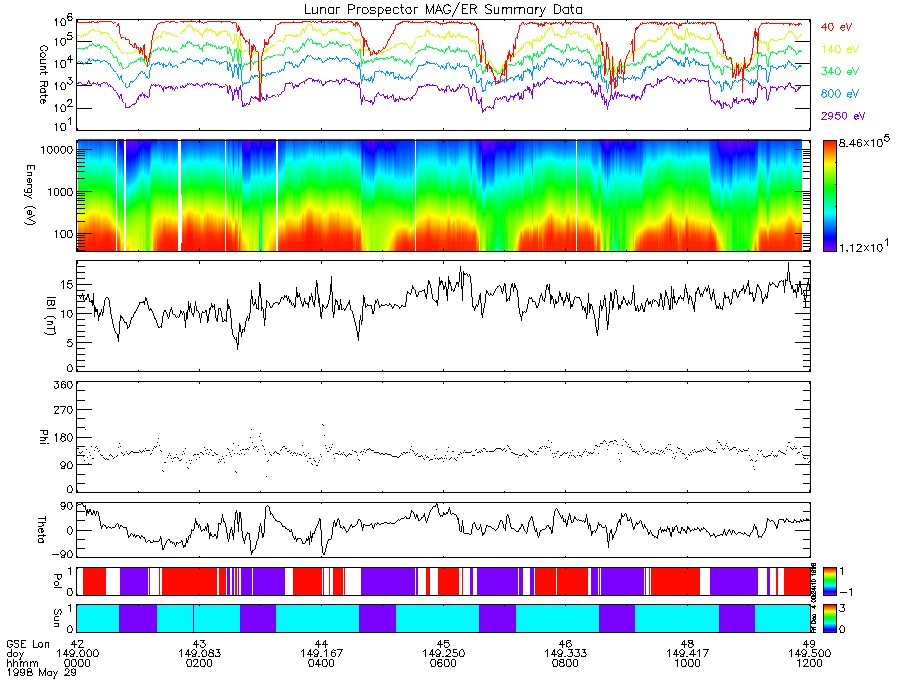The width and height of the screenshot is (900, 700).
Task: Click the title "Lunar Prospector MAG/ER Summary Data"
Action: click(443, 10)
